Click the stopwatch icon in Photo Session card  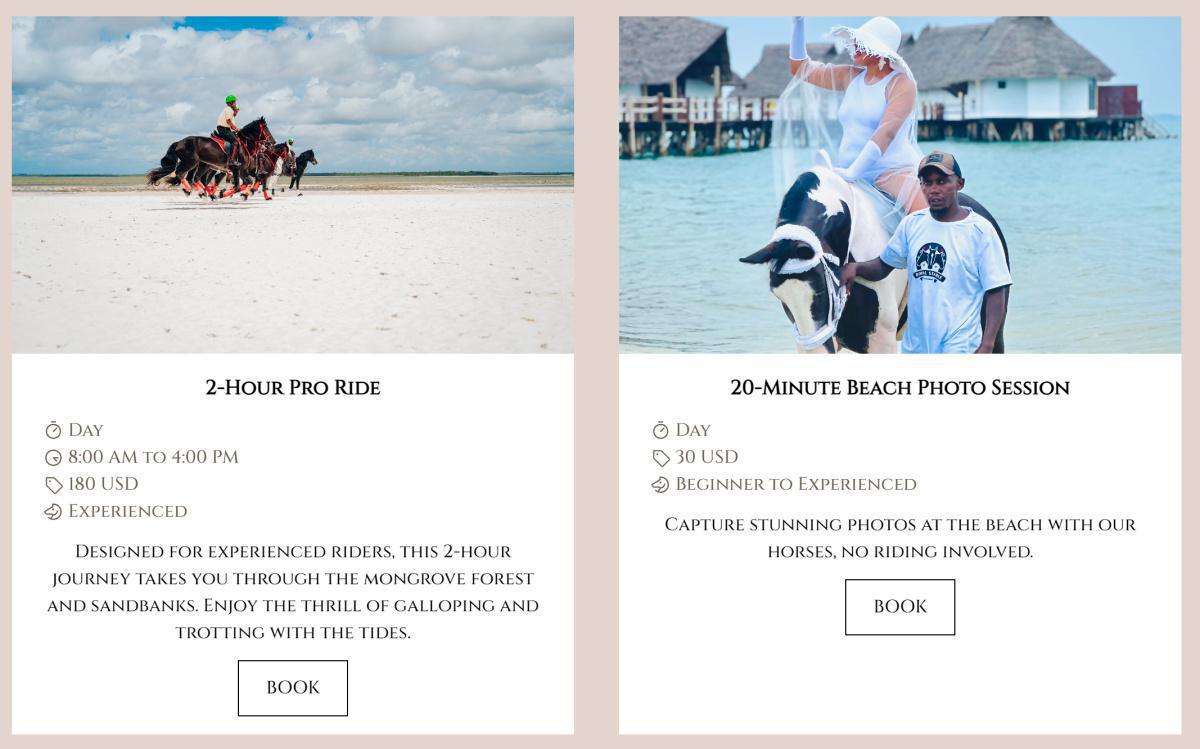[660, 430]
